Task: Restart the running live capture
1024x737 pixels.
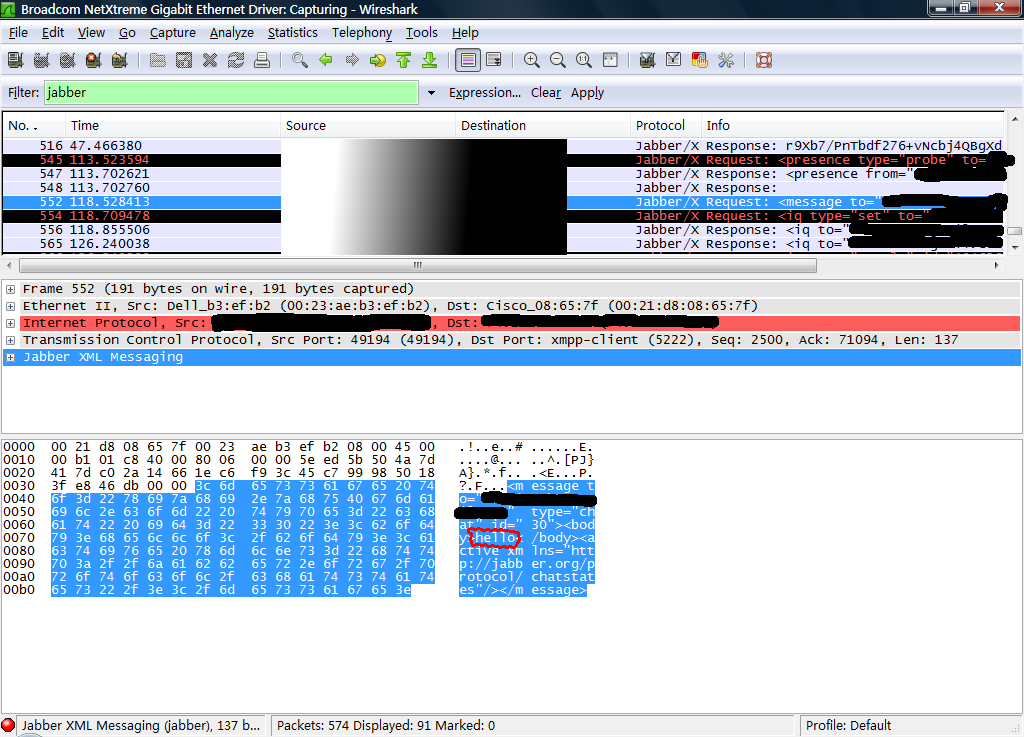Action: 120,61
